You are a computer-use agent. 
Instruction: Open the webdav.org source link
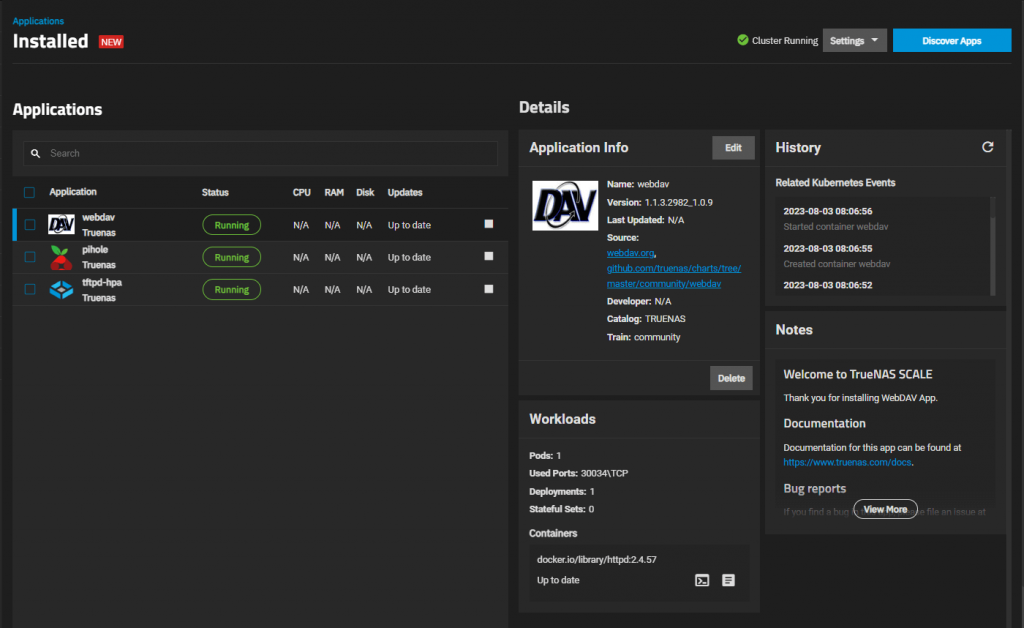point(630,253)
